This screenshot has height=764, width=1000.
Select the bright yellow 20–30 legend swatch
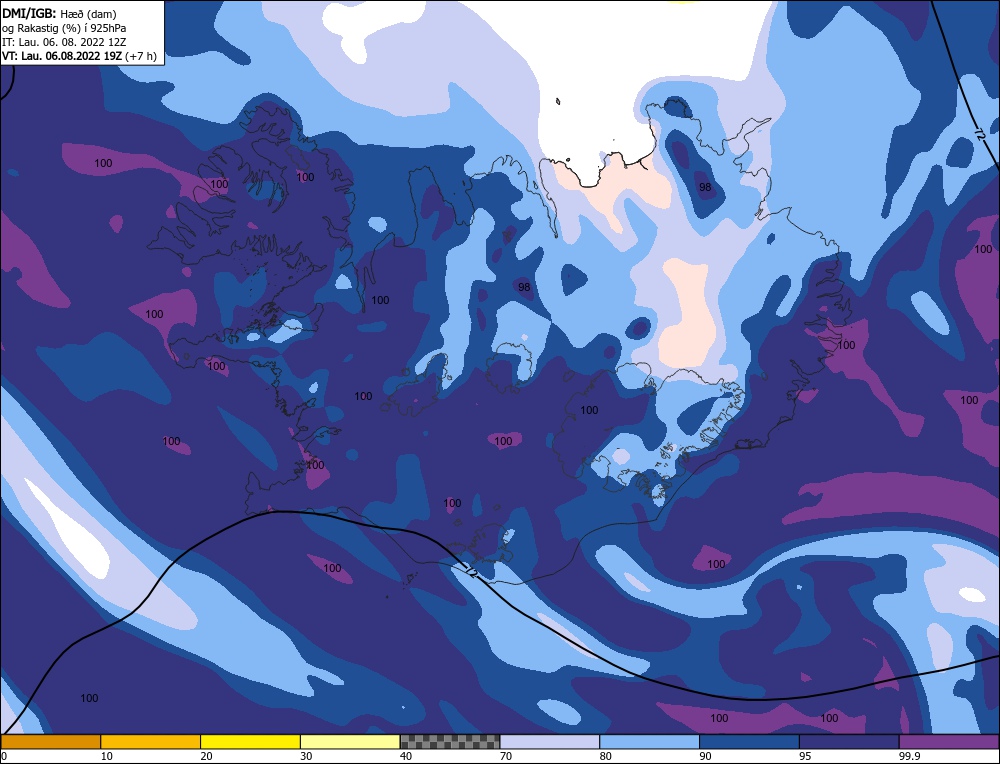click(250, 742)
